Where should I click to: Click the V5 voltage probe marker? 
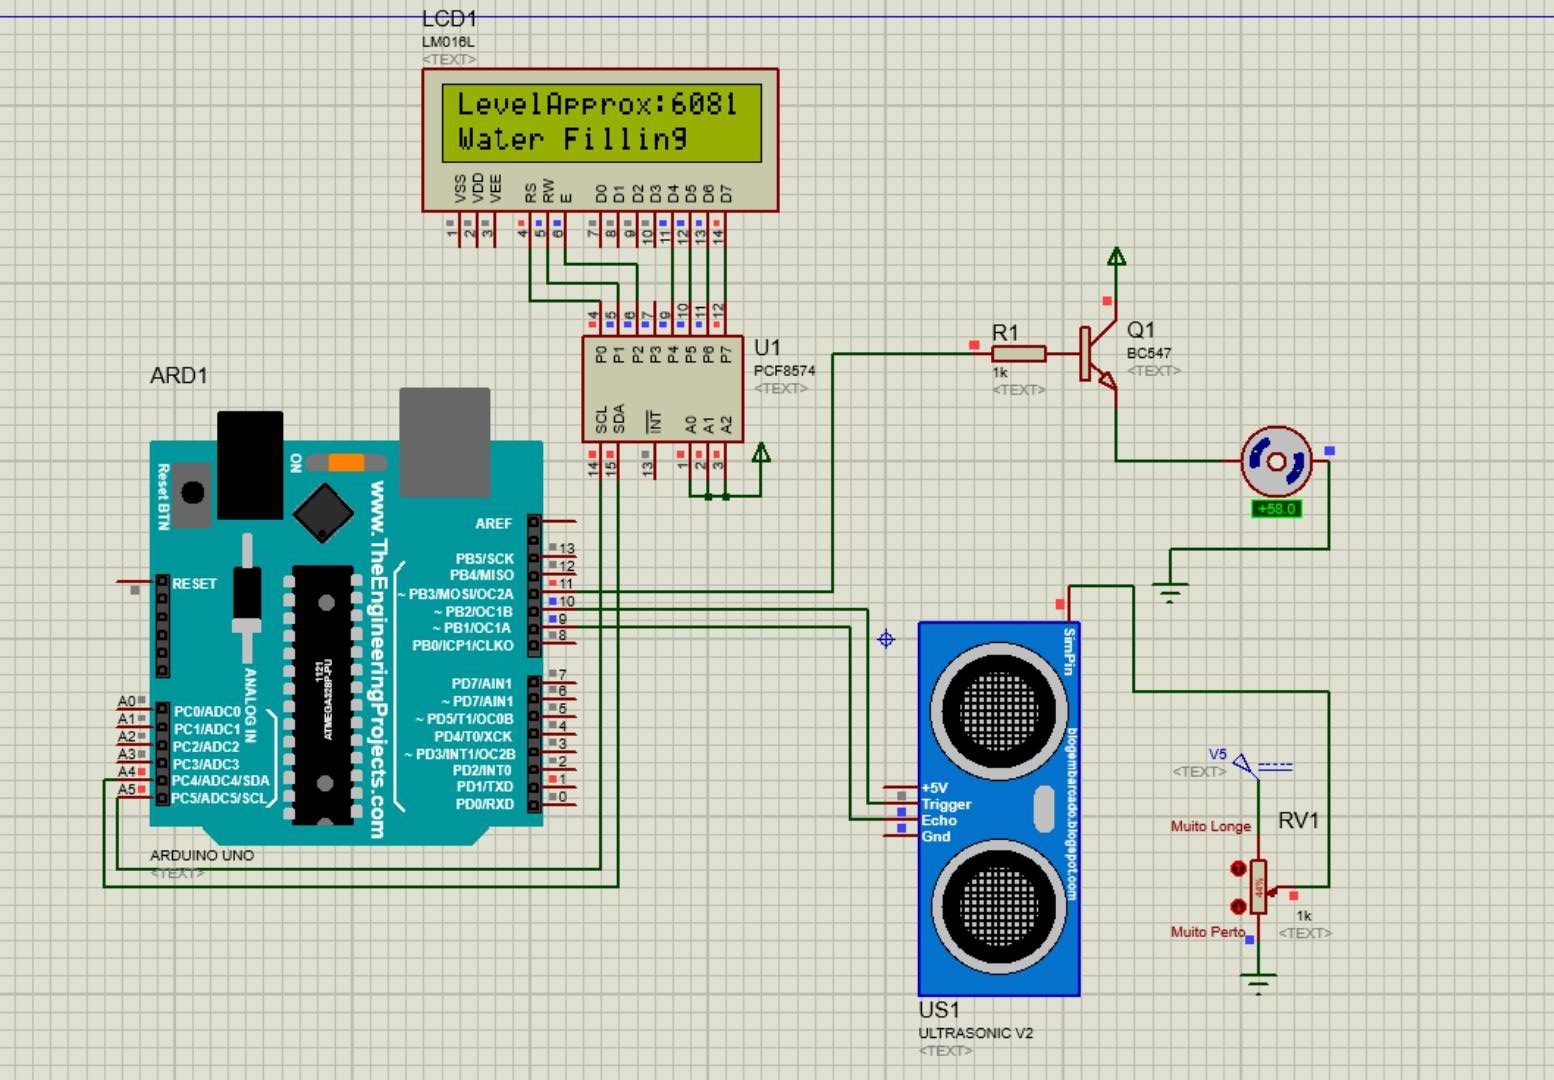click(1241, 763)
